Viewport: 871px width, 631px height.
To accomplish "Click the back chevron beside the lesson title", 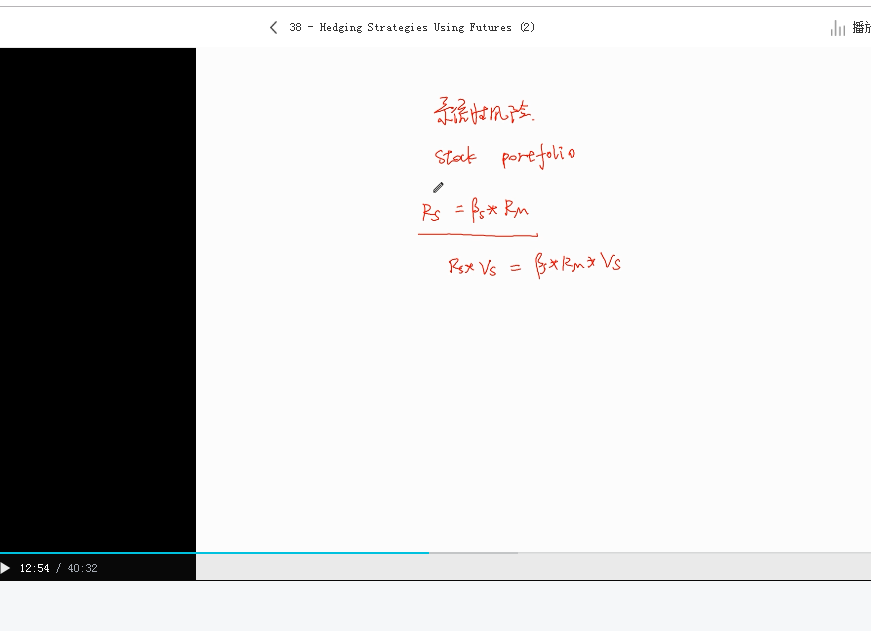I will (x=274, y=28).
